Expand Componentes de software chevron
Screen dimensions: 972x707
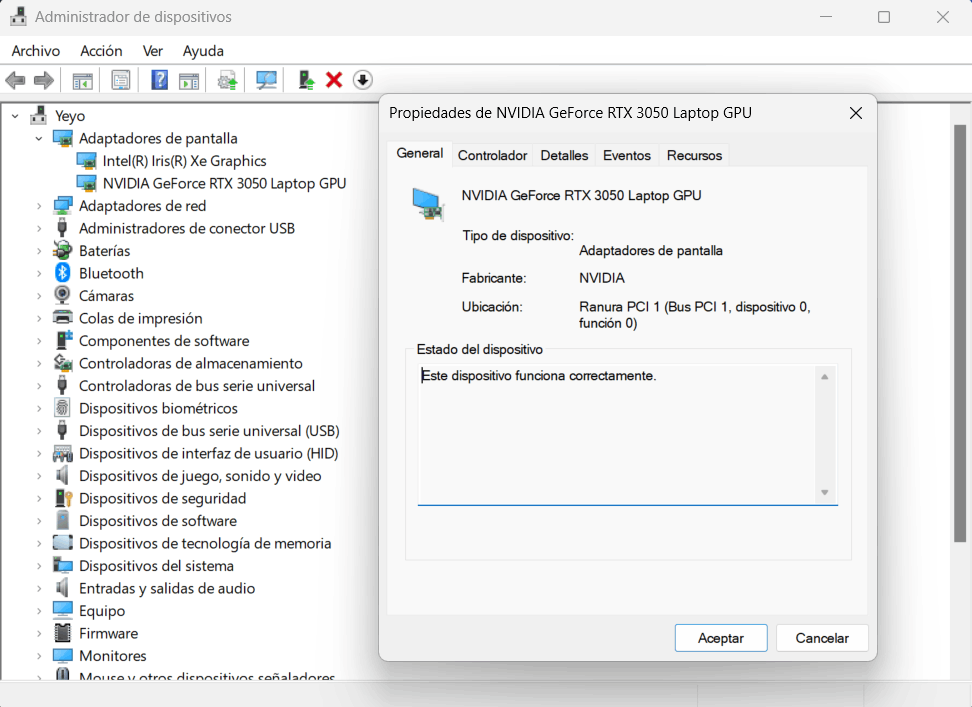[x=39, y=341]
